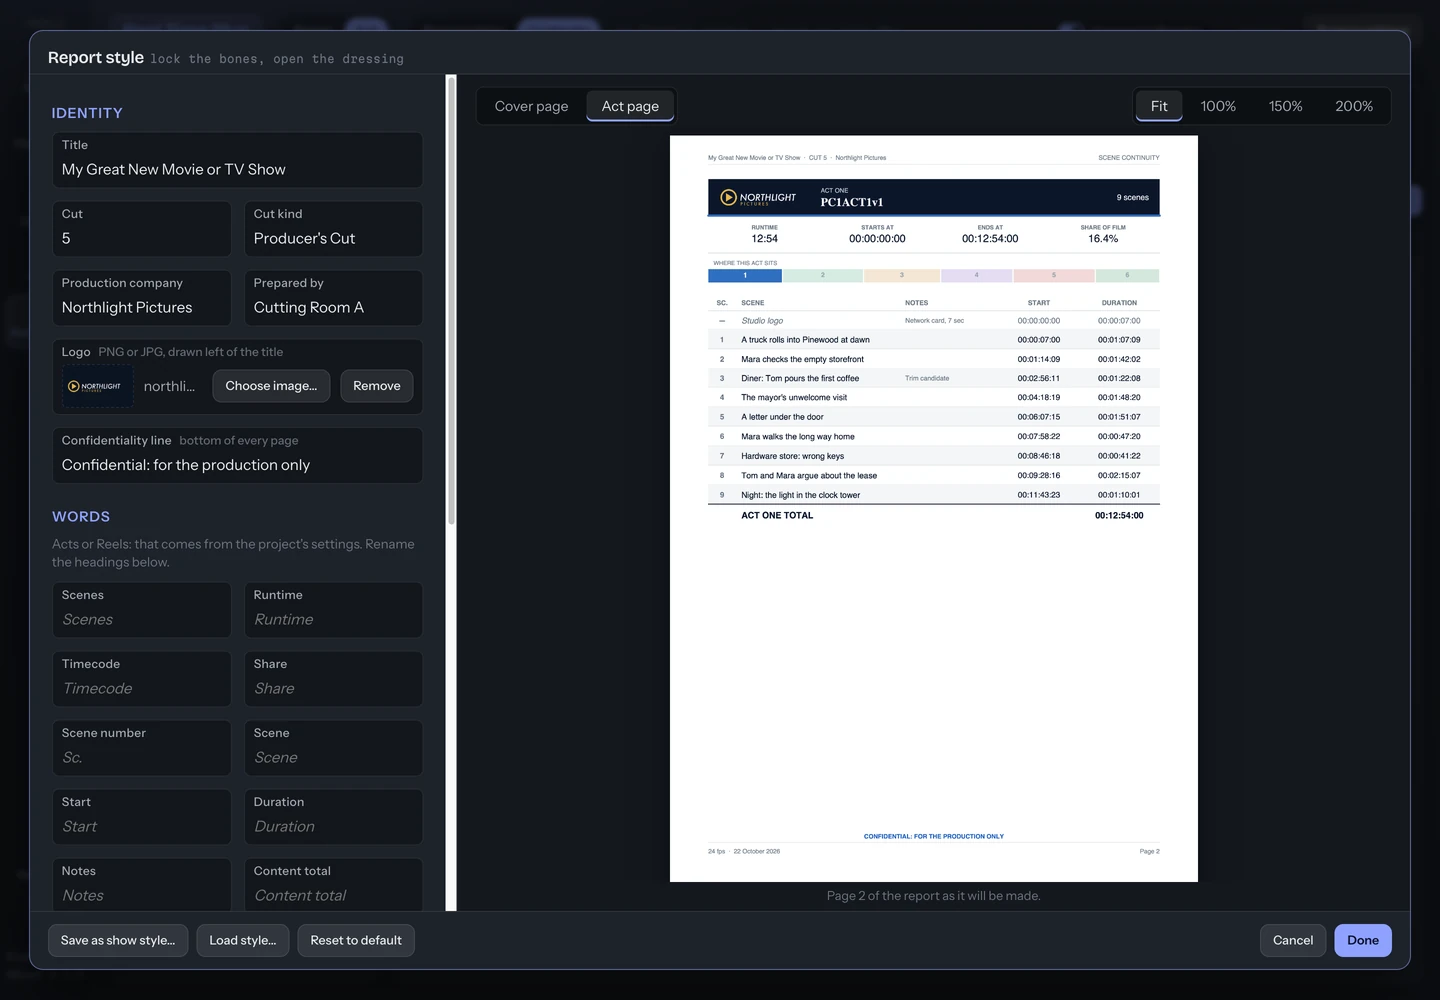Edit the Cut kind field

pyautogui.click(x=334, y=229)
